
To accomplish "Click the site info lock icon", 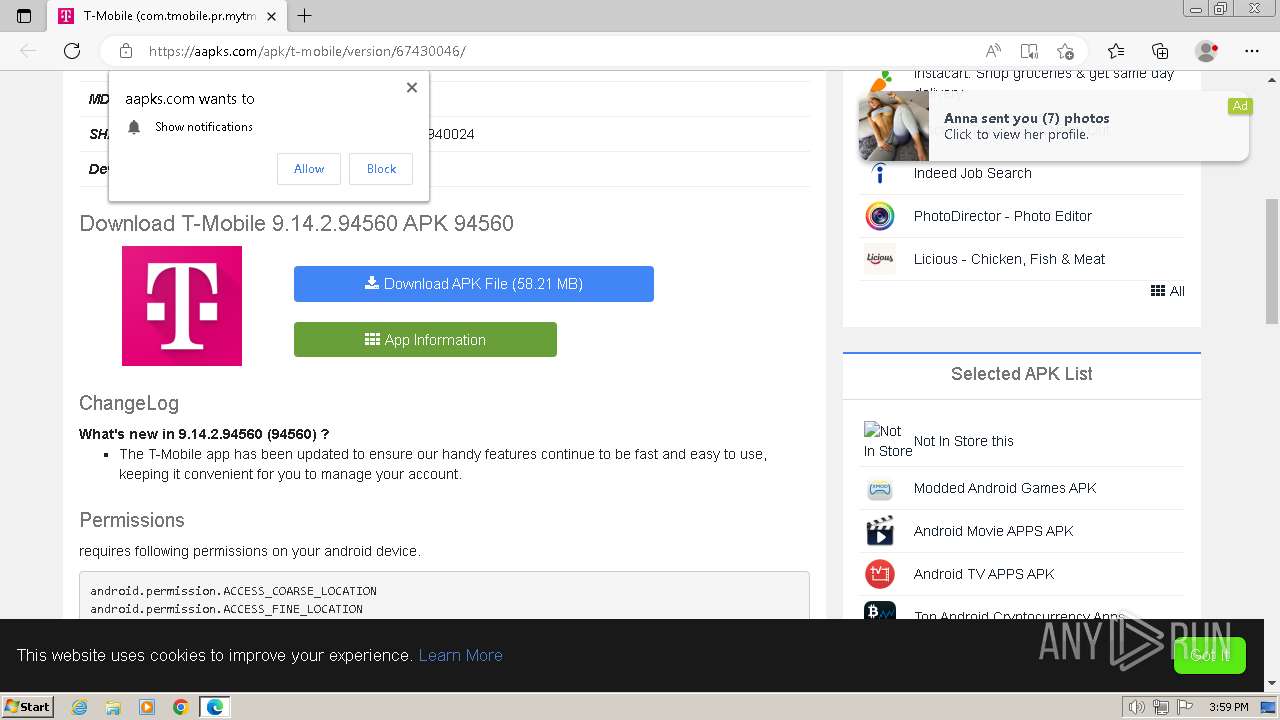I will (126, 51).
